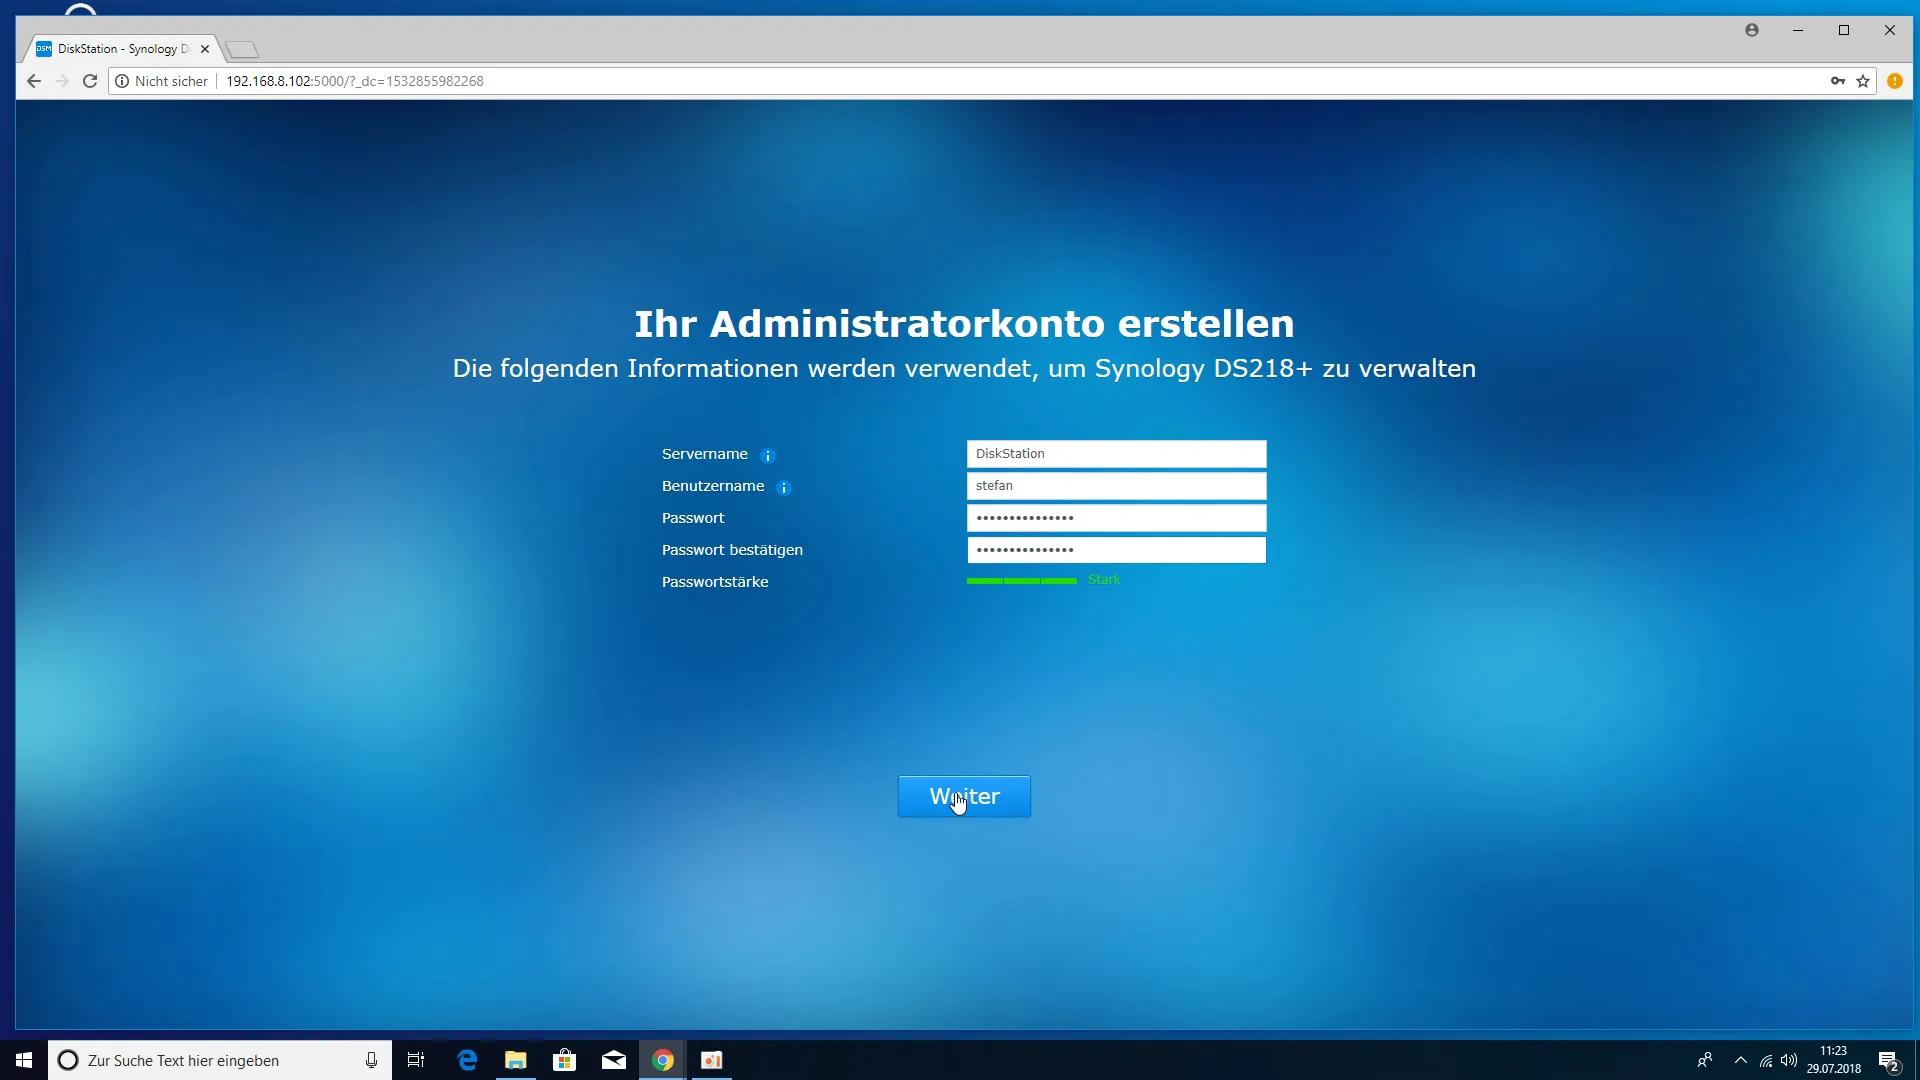
Task: Click the saved-passwords key icon in address bar
Action: point(1838,81)
